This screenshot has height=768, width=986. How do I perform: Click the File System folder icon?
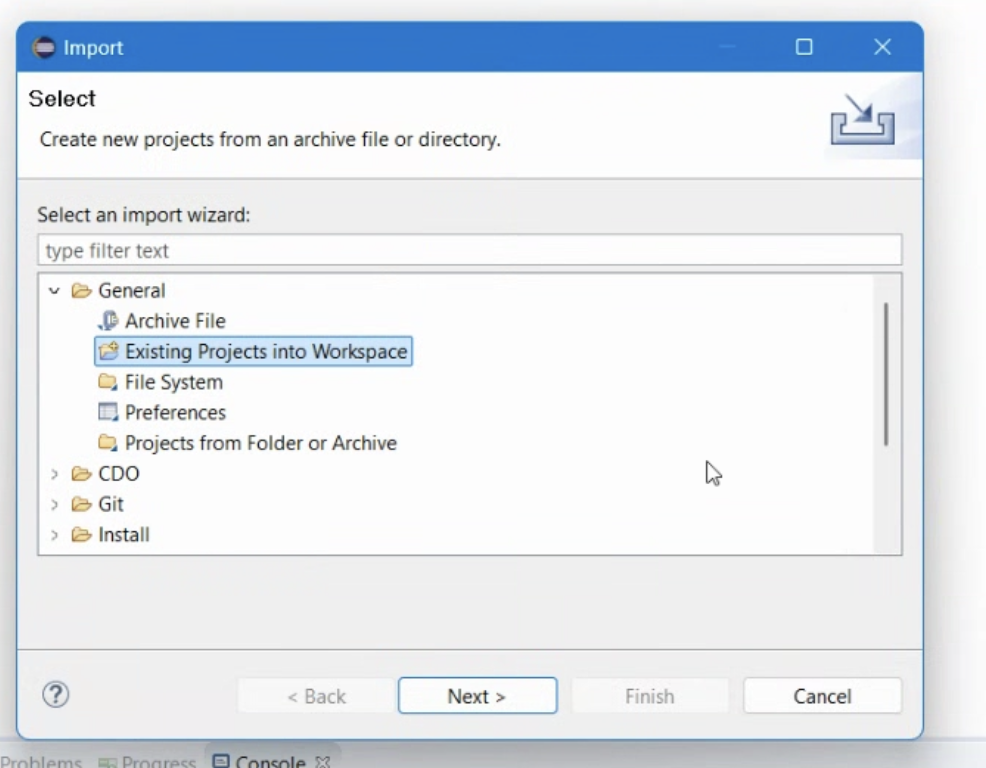point(108,382)
